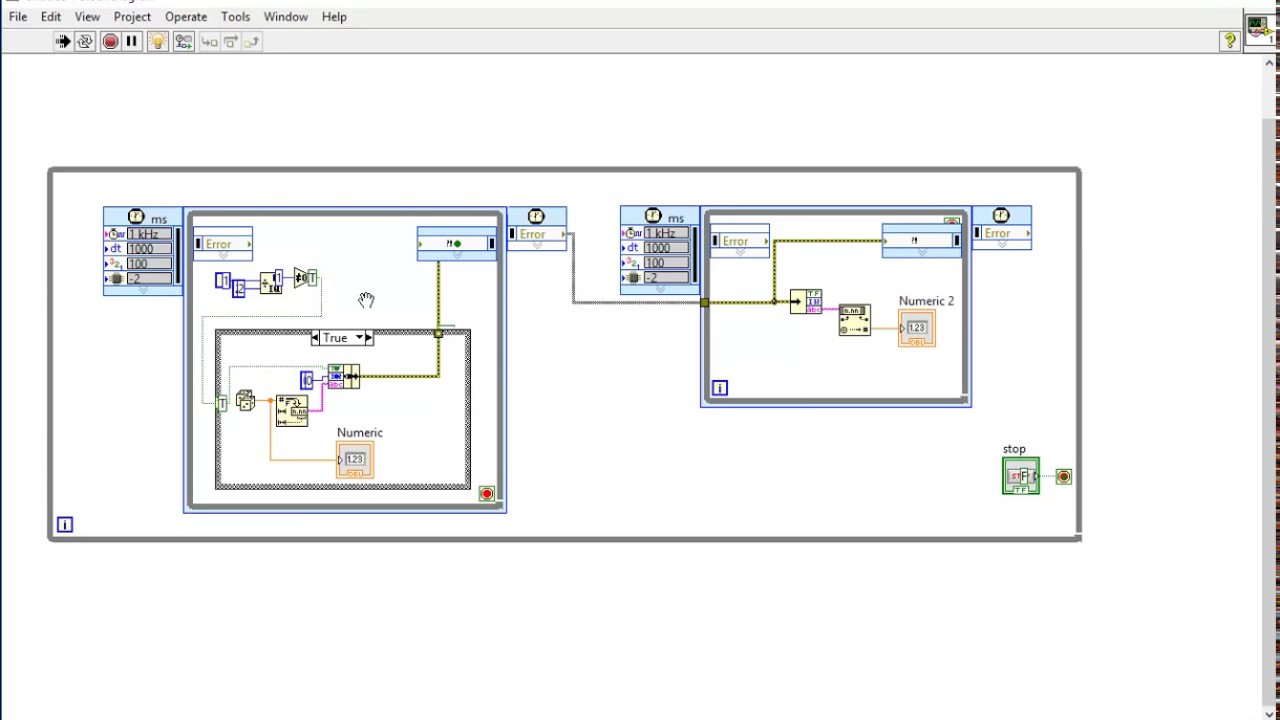Screen dimensions: 1280x720
Task: Select the Number To Fractional String node
Action: (292, 411)
